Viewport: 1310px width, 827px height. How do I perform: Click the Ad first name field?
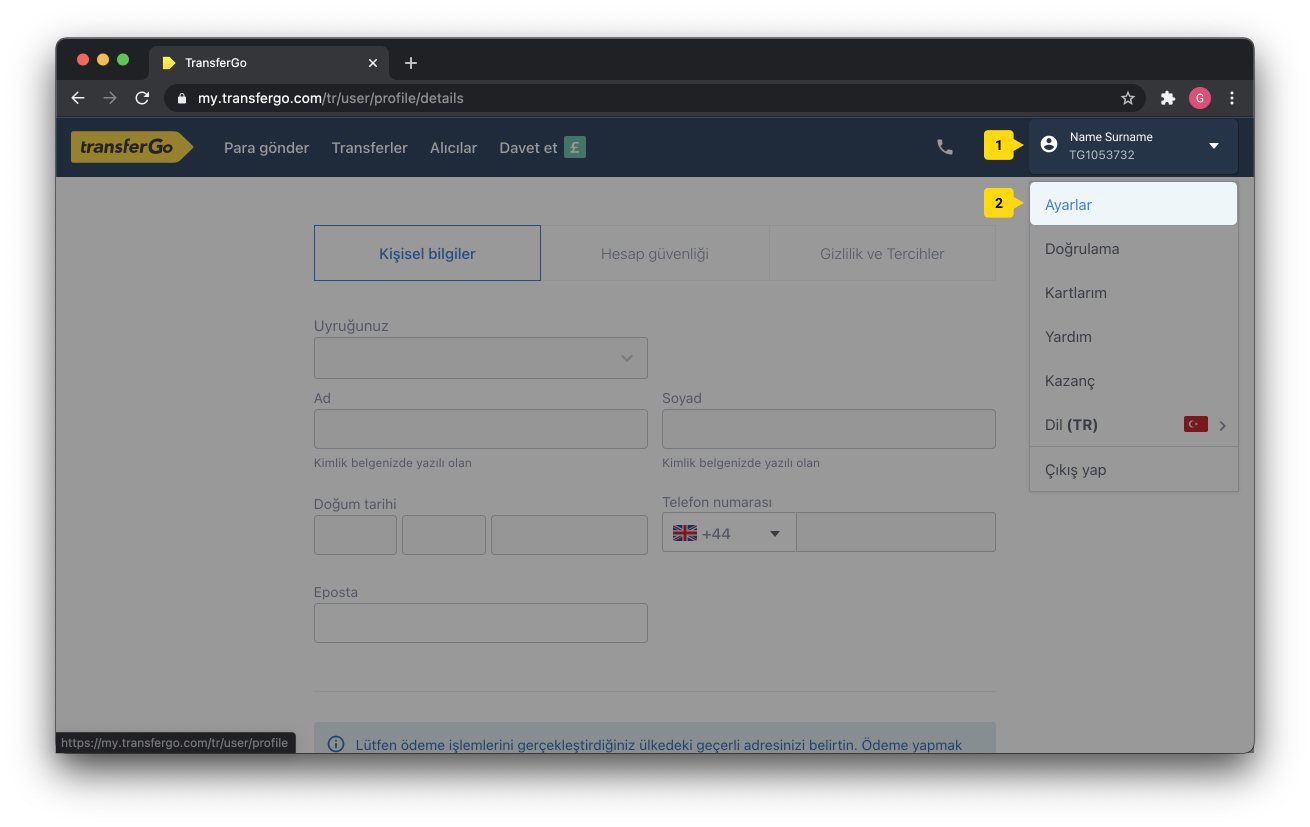tap(481, 429)
